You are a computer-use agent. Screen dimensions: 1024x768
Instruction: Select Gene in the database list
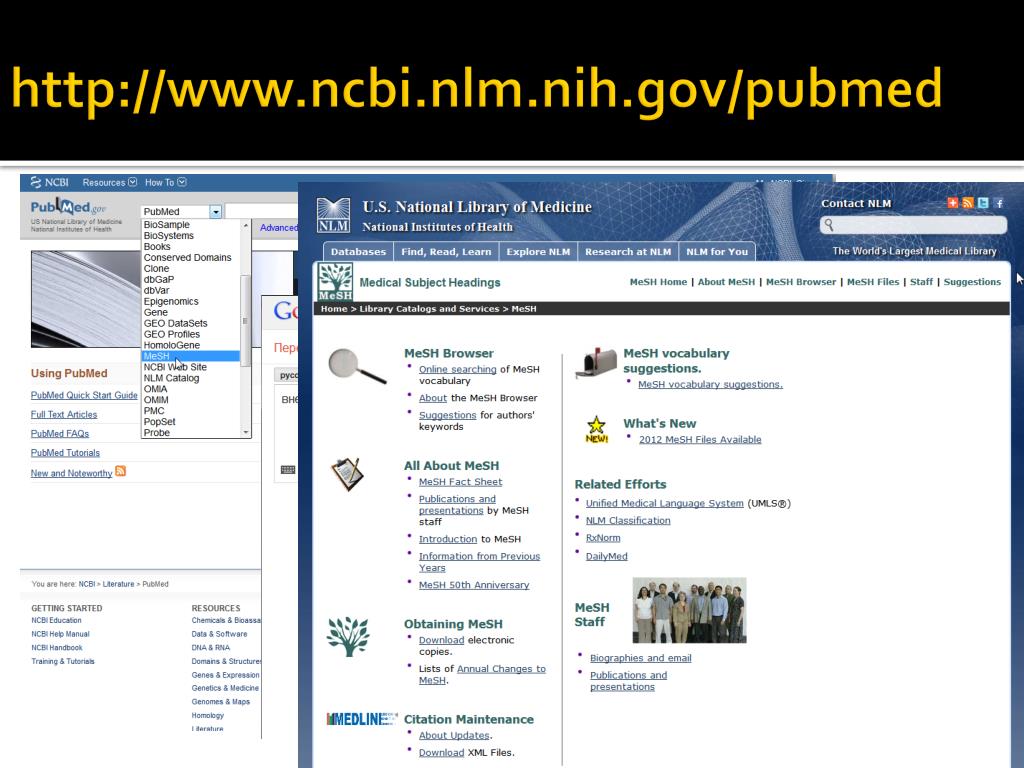[191, 312]
